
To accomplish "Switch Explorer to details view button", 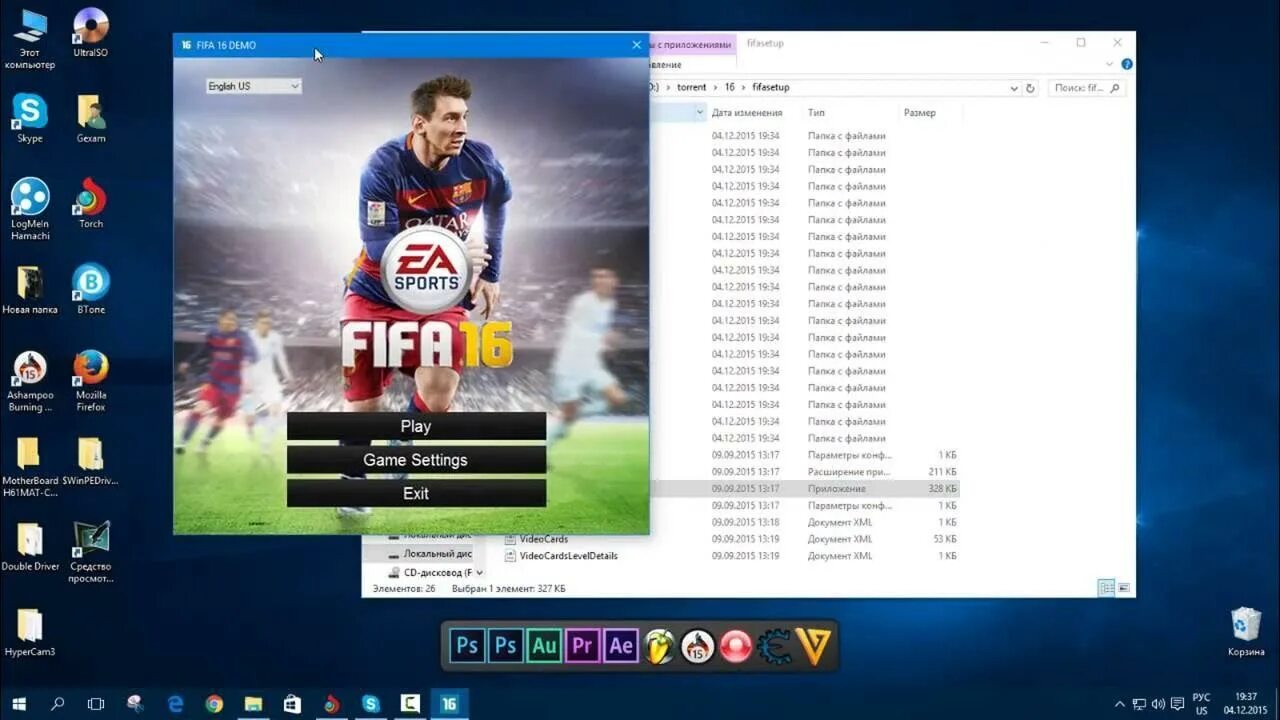I will [x=1107, y=588].
